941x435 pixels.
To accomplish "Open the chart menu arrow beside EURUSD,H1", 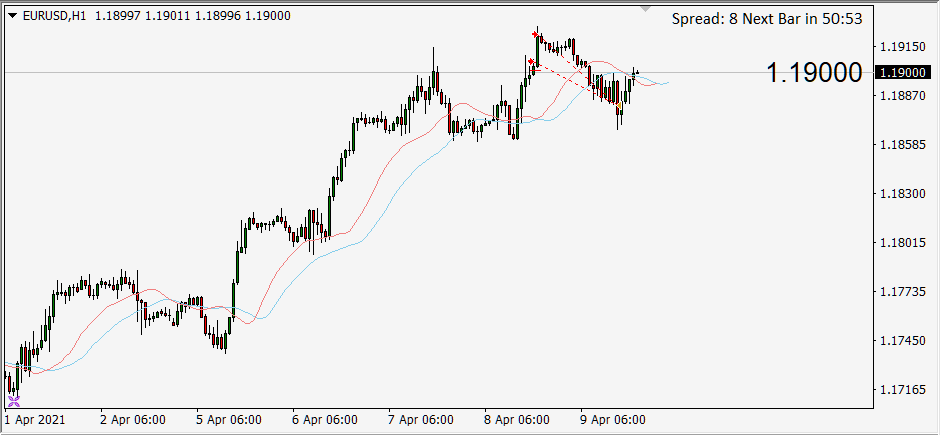I will pos(13,16).
